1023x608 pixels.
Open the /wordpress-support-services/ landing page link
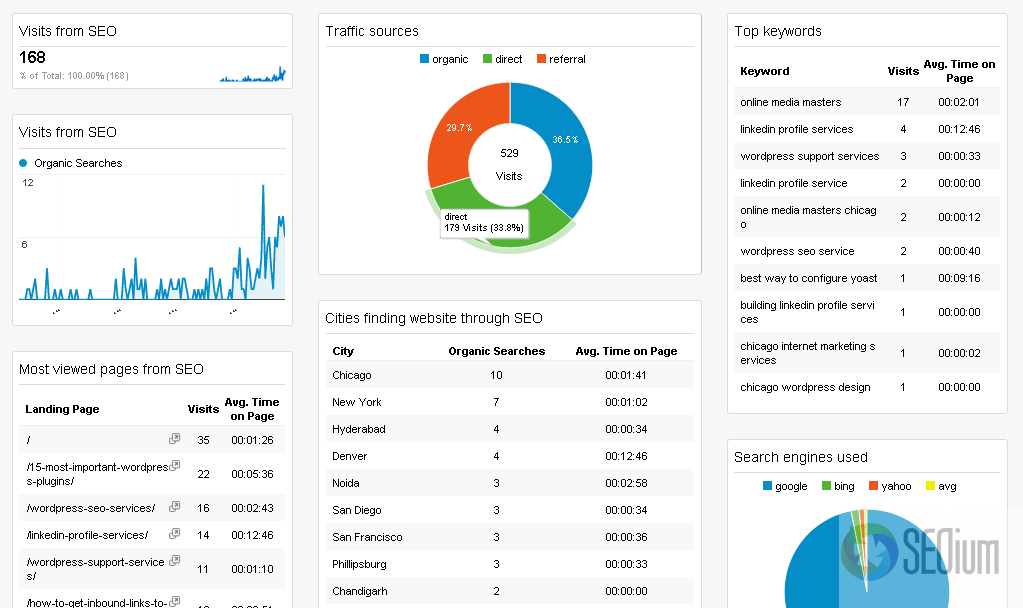coord(95,569)
